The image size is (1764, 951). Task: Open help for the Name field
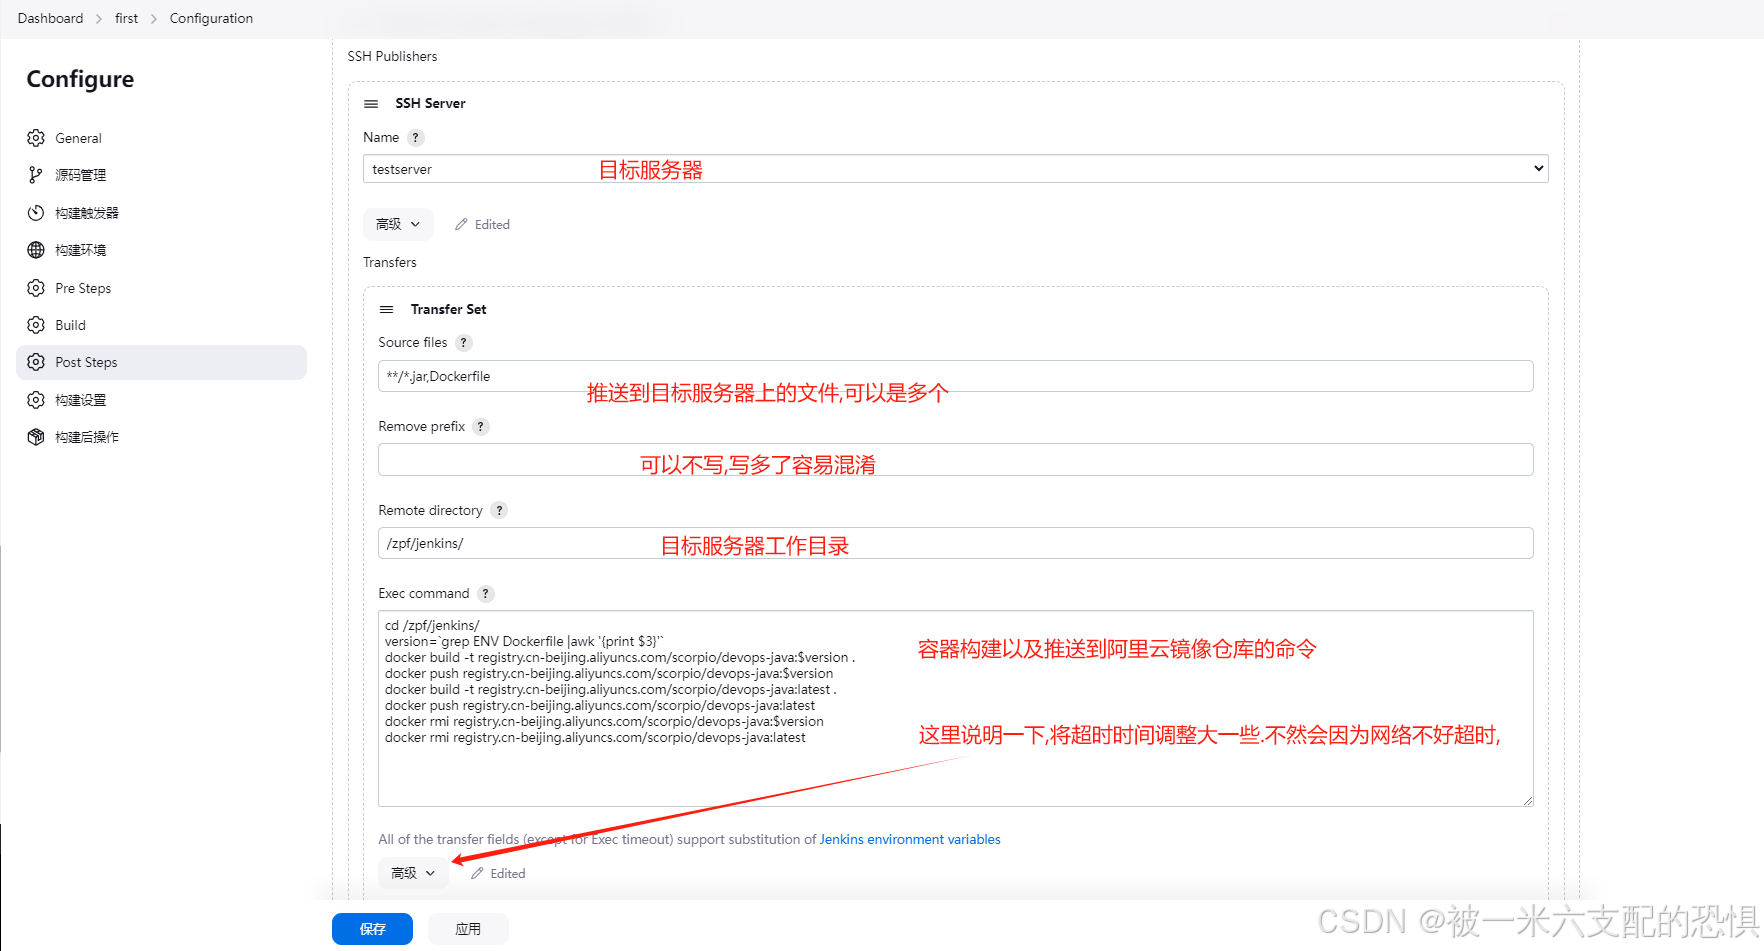(416, 138)
